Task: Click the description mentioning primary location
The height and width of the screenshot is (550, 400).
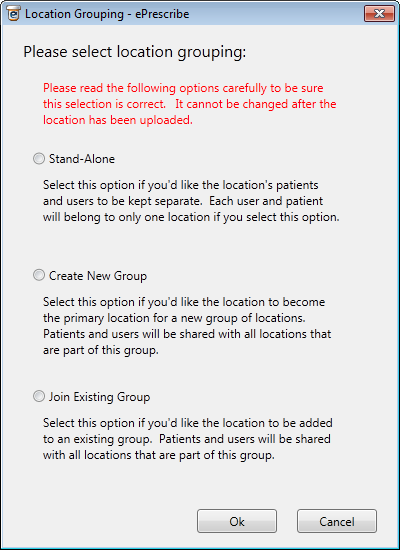Action: click(x=187, y=326)
